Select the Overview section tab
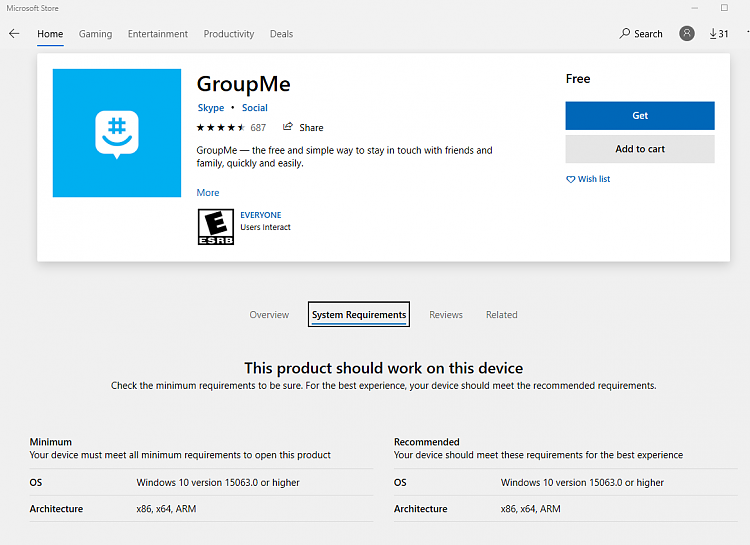750x545 pixels. pos(269,315)
